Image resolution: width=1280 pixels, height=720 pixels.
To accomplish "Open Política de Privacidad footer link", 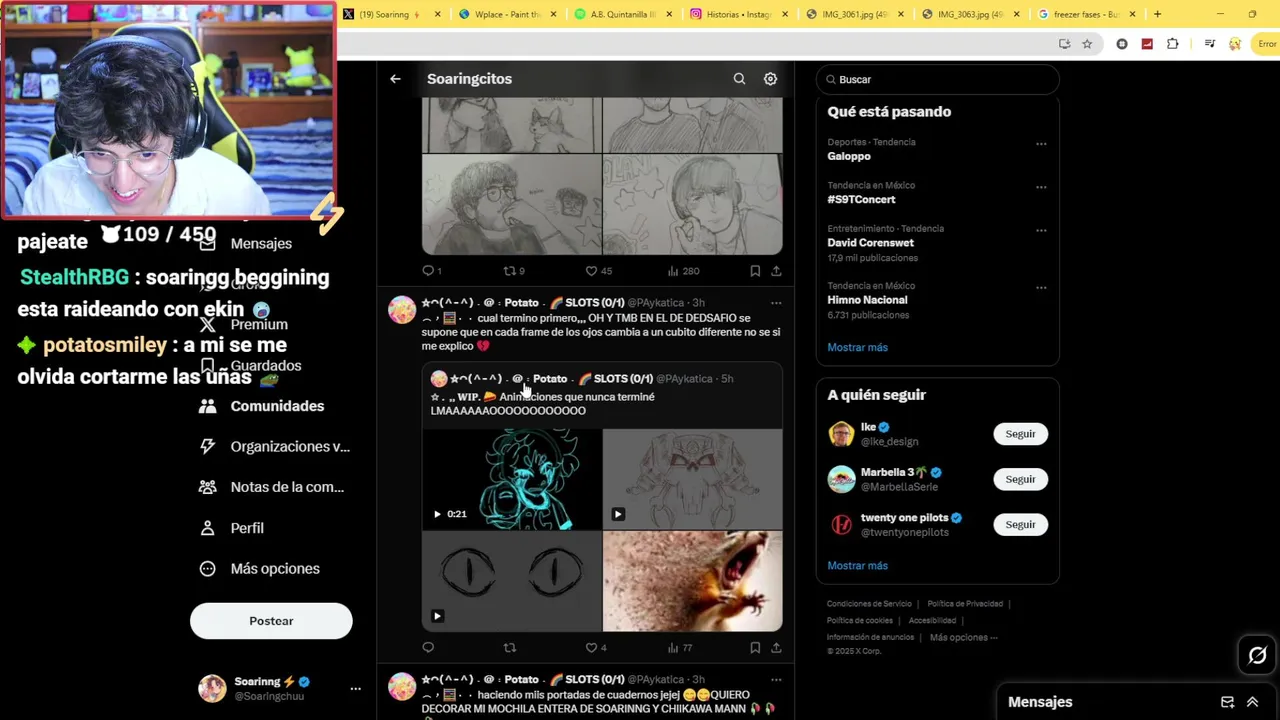I will point(965,604).
